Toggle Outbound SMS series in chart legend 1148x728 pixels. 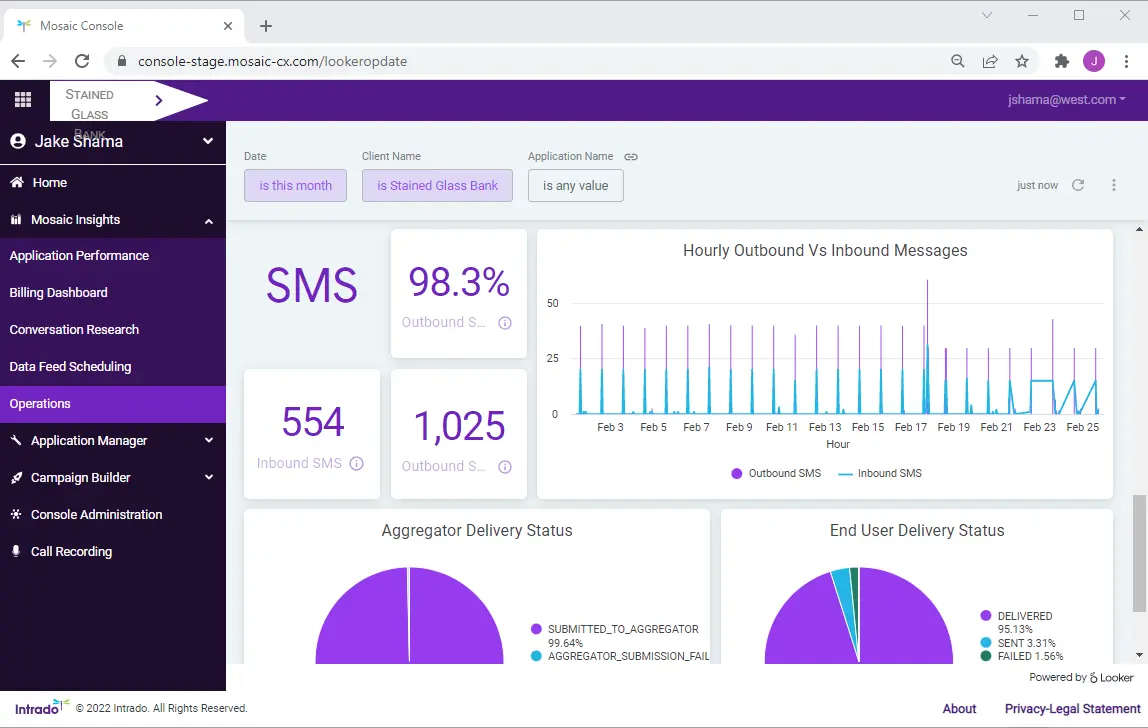click(776, 473)
